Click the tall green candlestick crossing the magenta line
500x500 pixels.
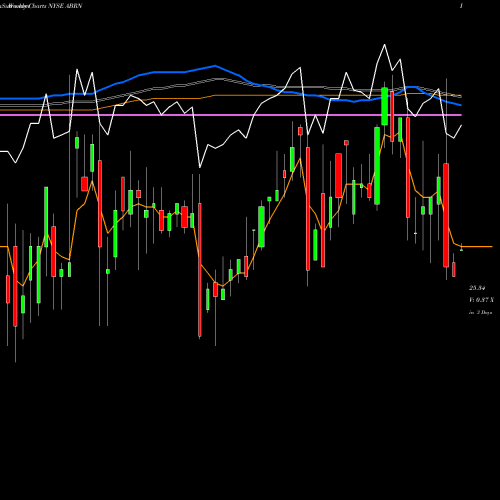(x=385, y=106)
